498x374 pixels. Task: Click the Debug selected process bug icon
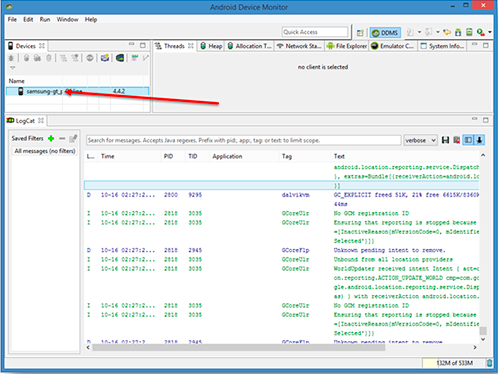point(11,58)
